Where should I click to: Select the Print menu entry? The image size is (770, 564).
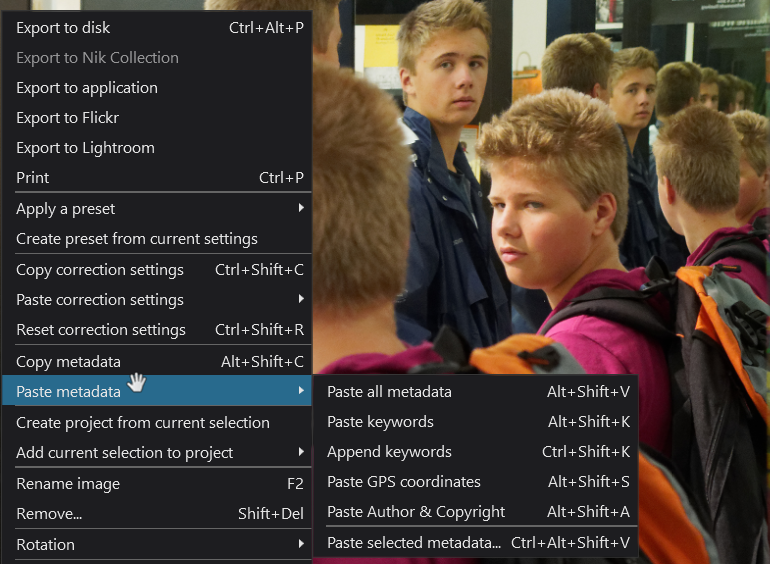(x=157, y=178)
